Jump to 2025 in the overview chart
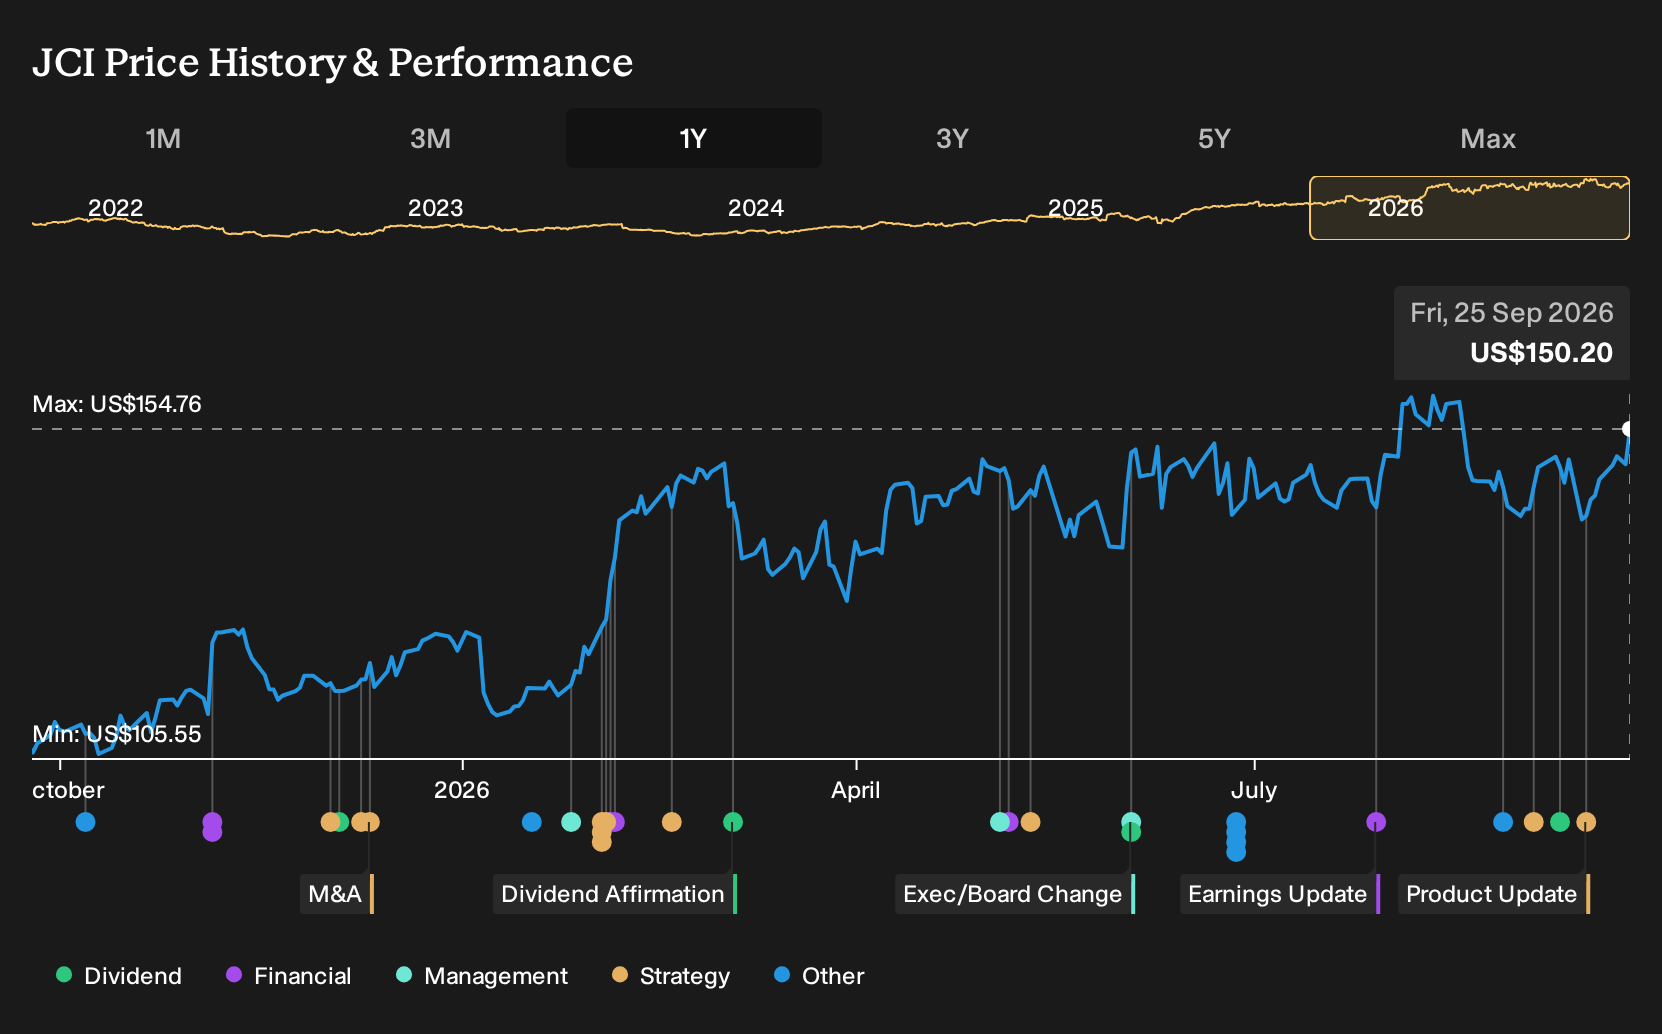The image size is (1662, 1034). point(1076,208)
